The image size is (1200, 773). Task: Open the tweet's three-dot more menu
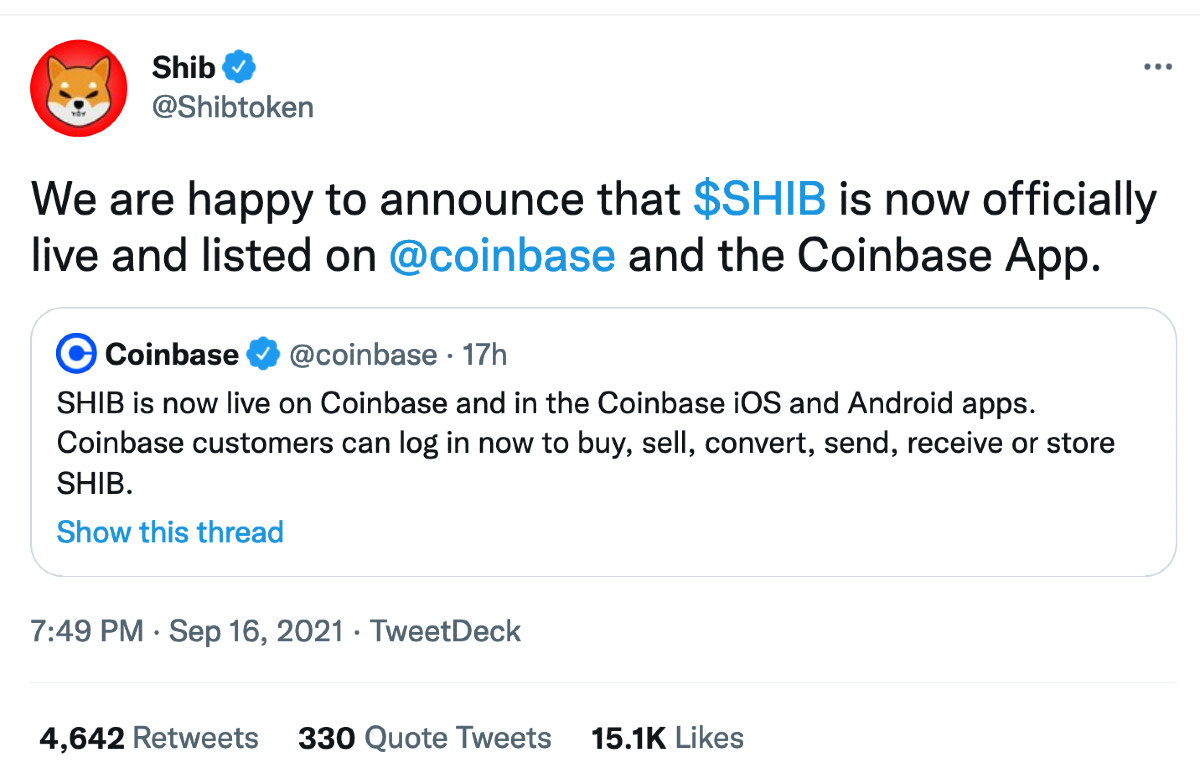(x=1157, y=67)
